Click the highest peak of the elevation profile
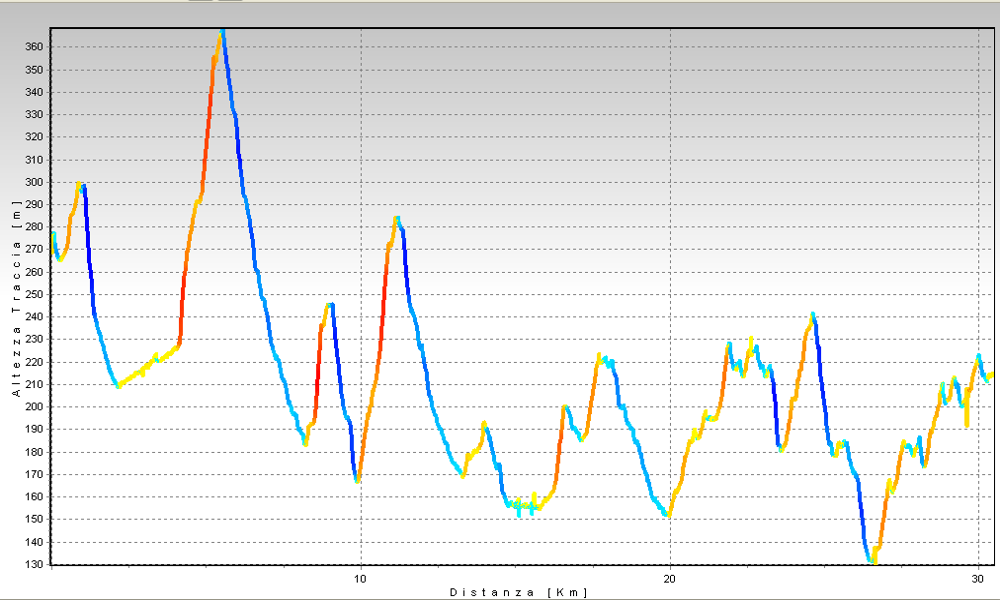This screenshot has height=600, width=1000. point(222,33)
